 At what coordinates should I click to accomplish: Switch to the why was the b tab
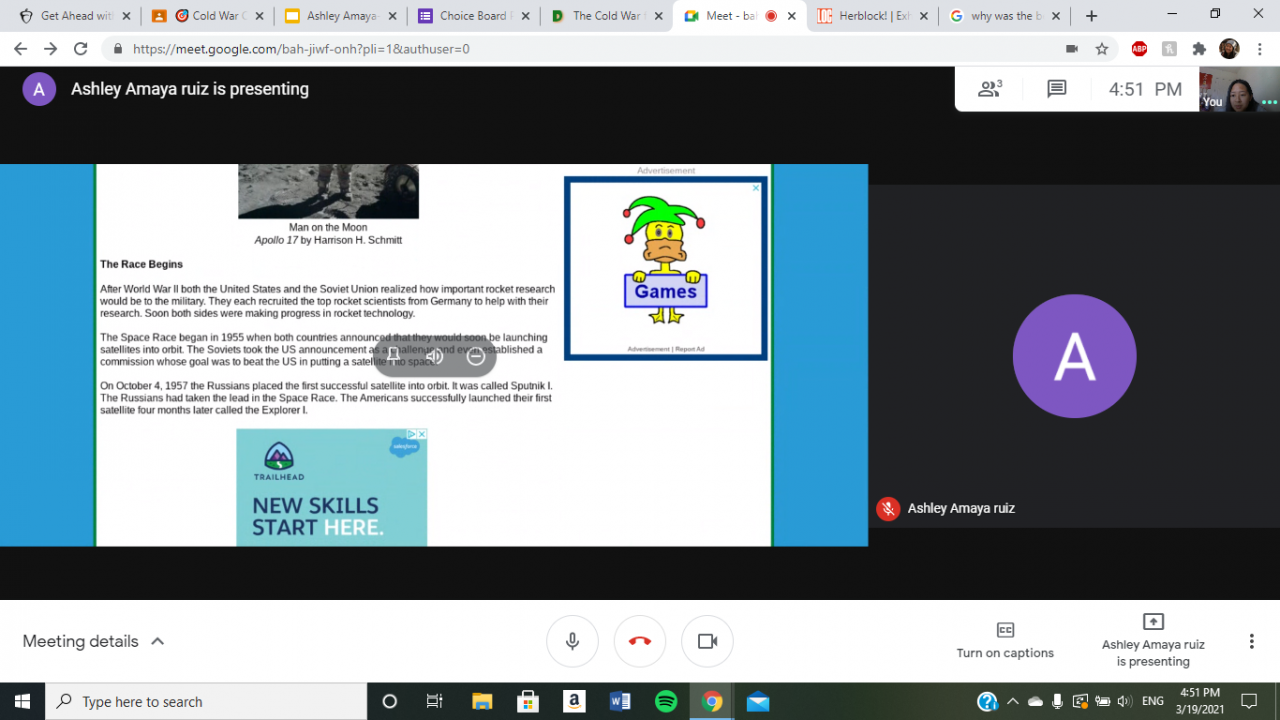(x=1004, y=16)
